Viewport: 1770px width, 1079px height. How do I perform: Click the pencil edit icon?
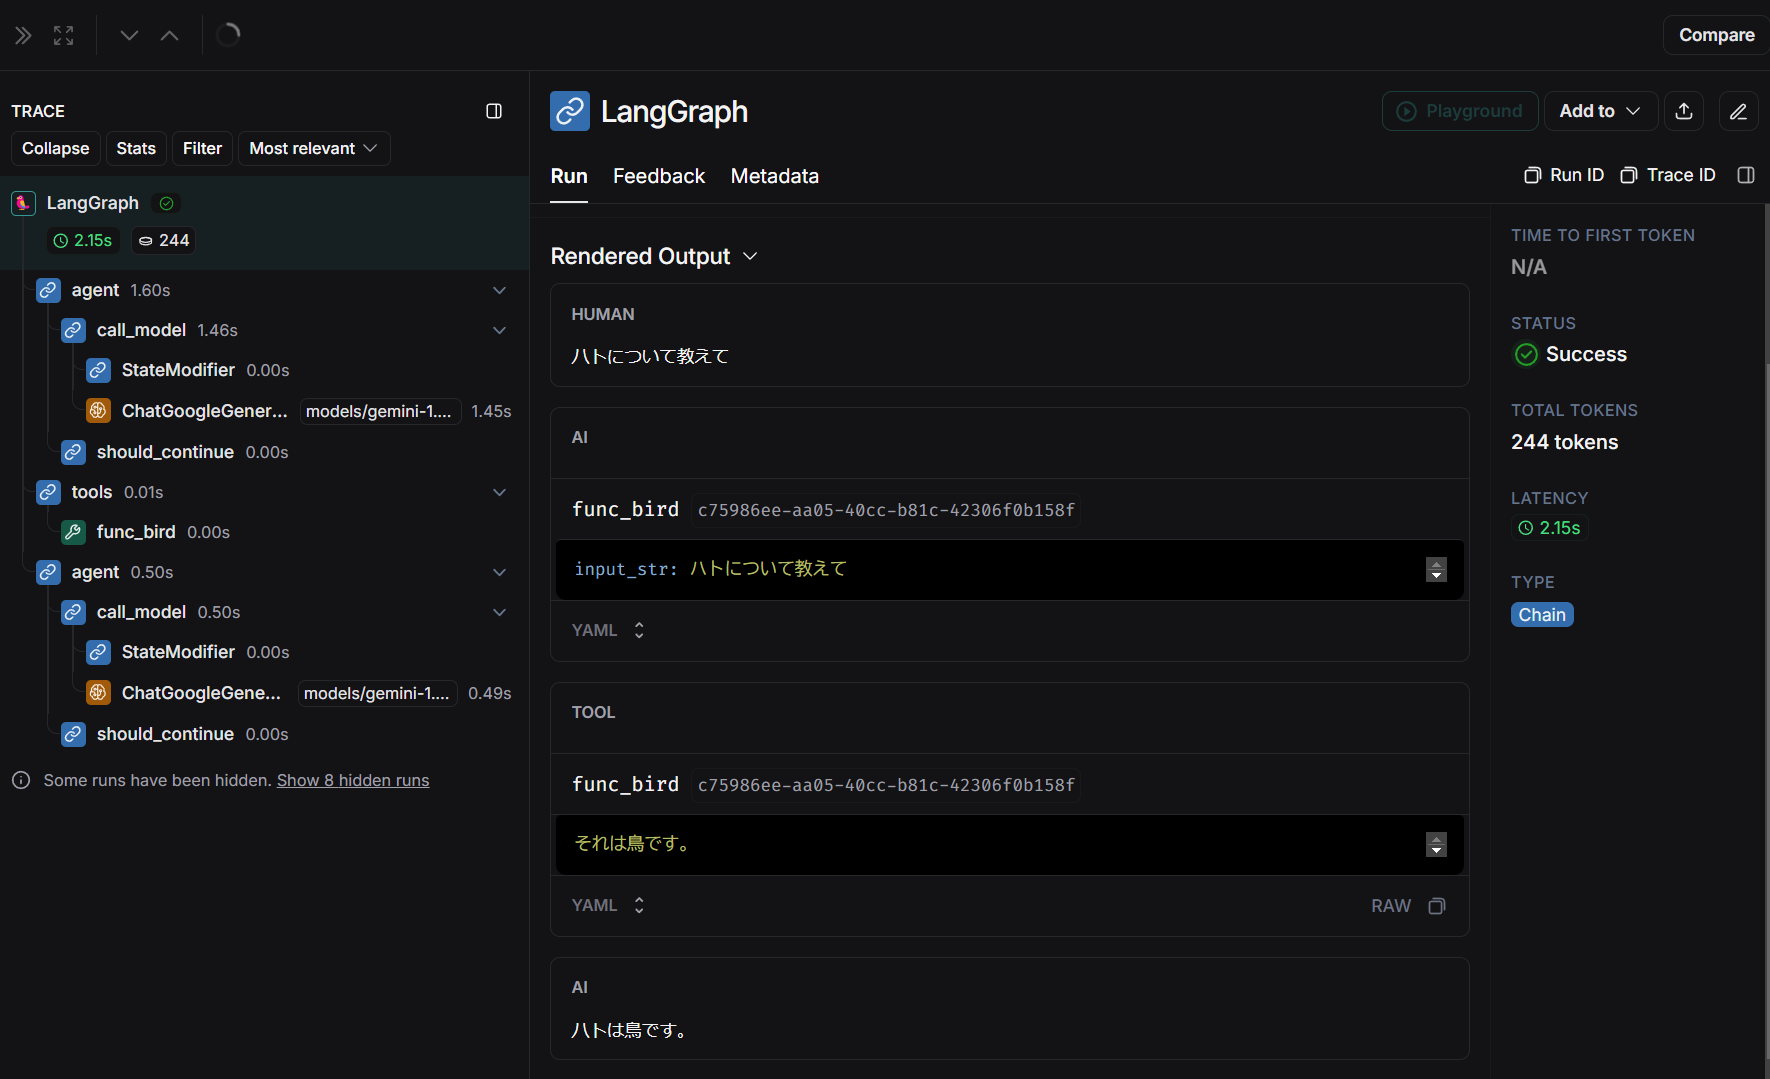pyautogui.click(x=1738, y=111)
